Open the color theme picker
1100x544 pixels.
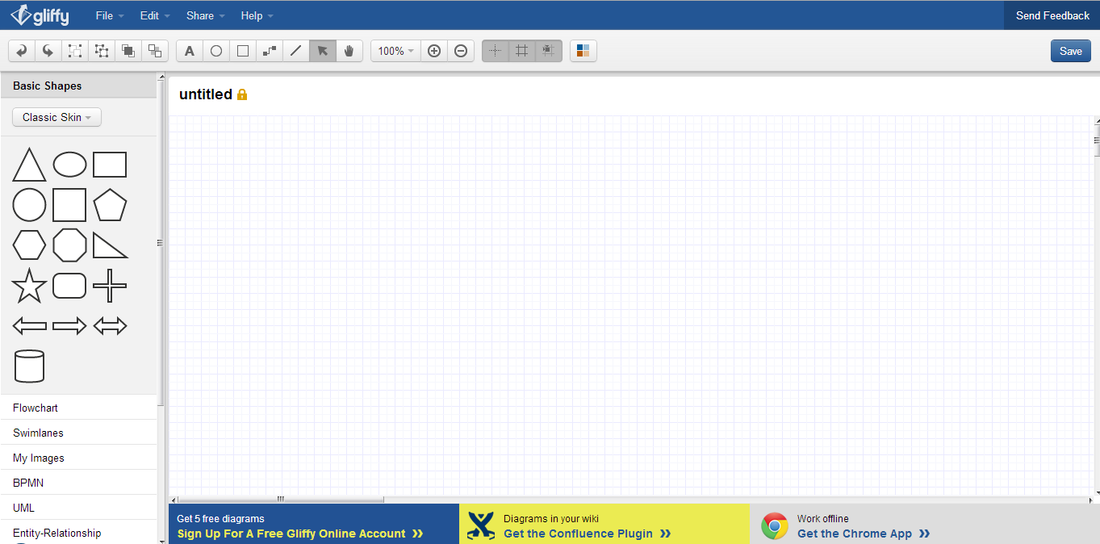tap(583, 51)
